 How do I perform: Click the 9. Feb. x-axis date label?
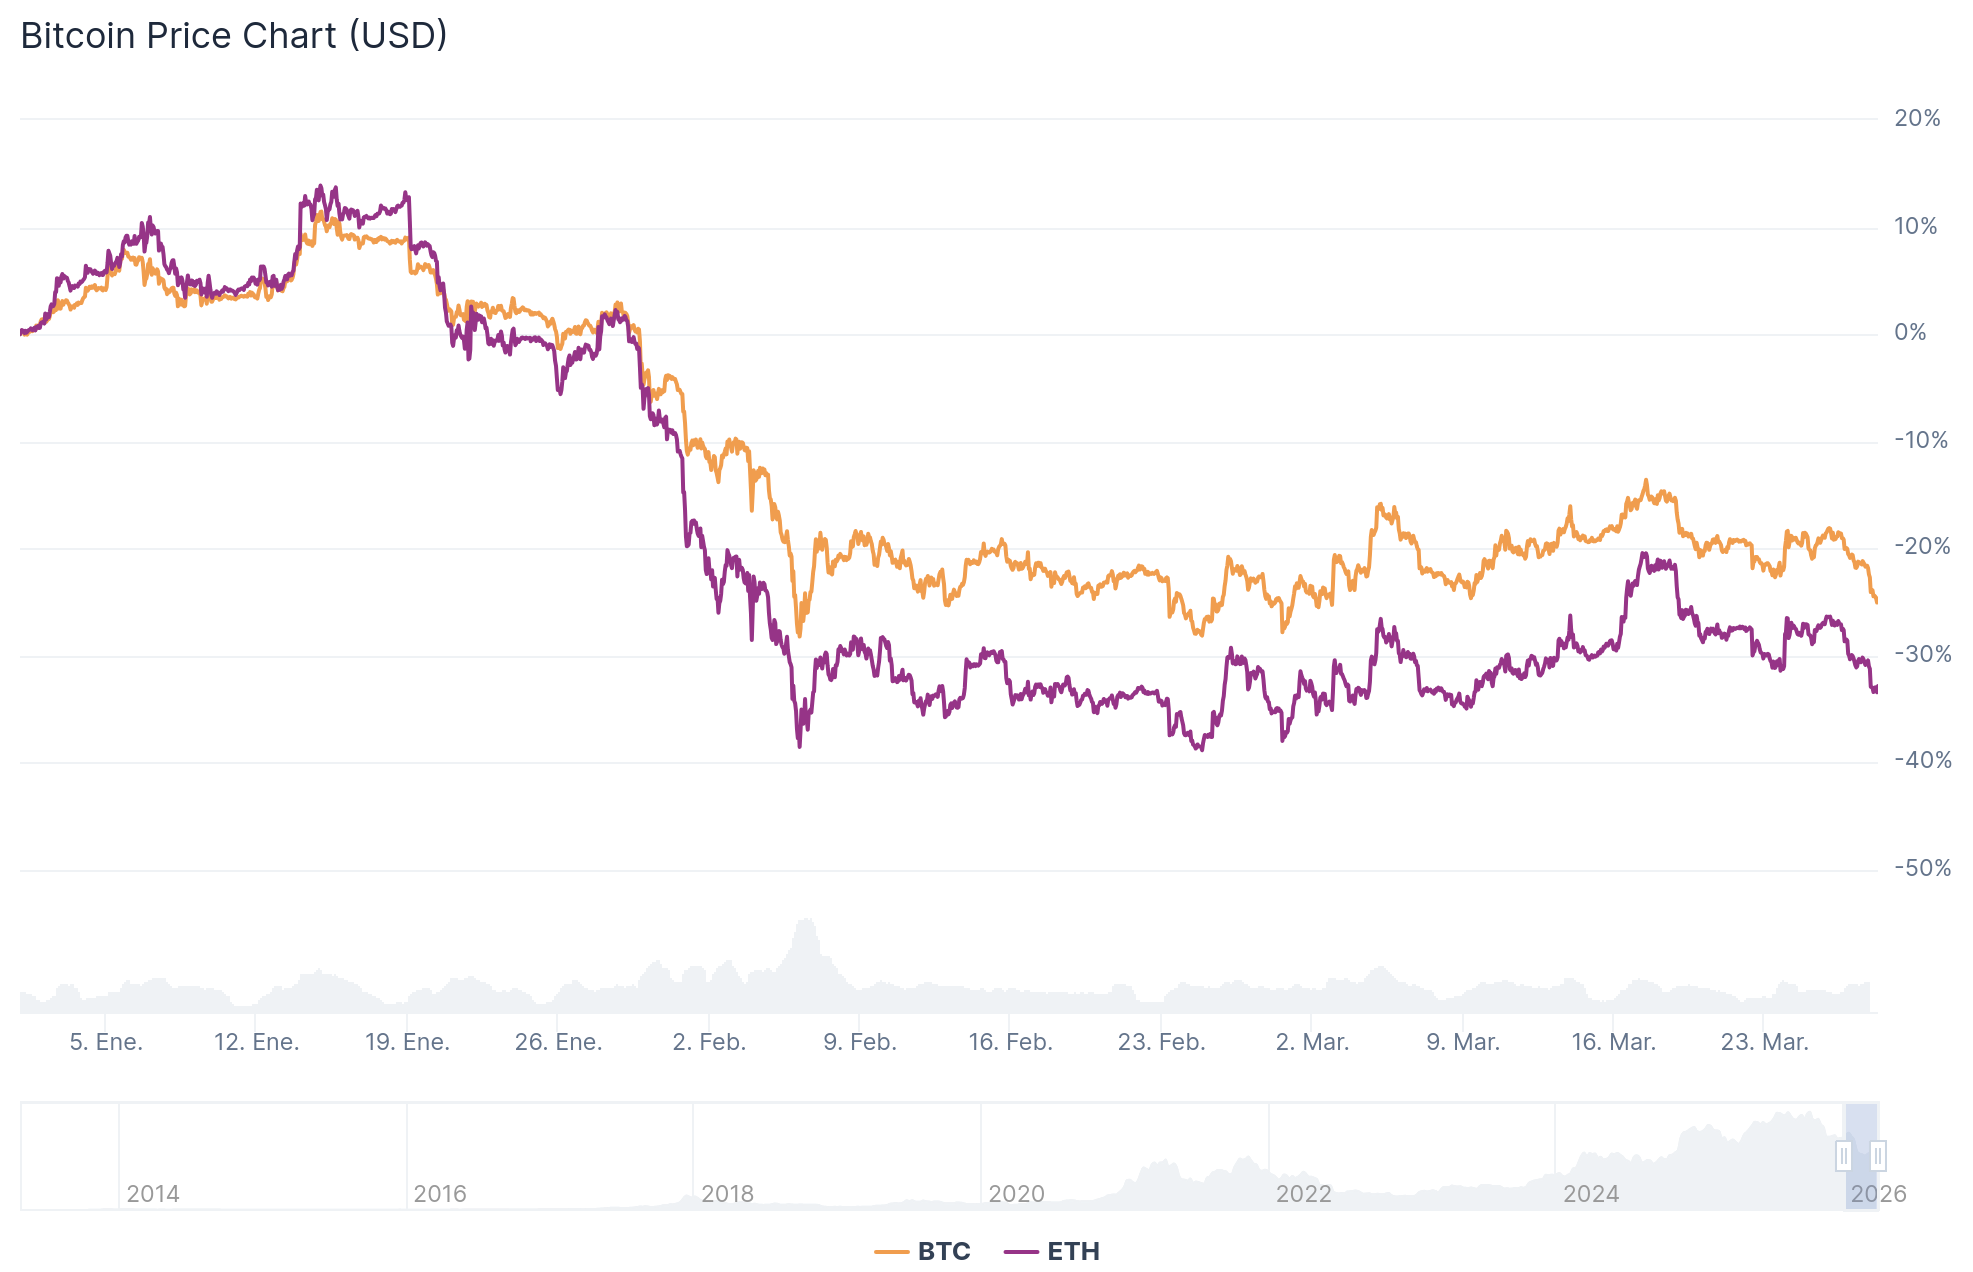pyautogui.click(x=860, y=1042)
